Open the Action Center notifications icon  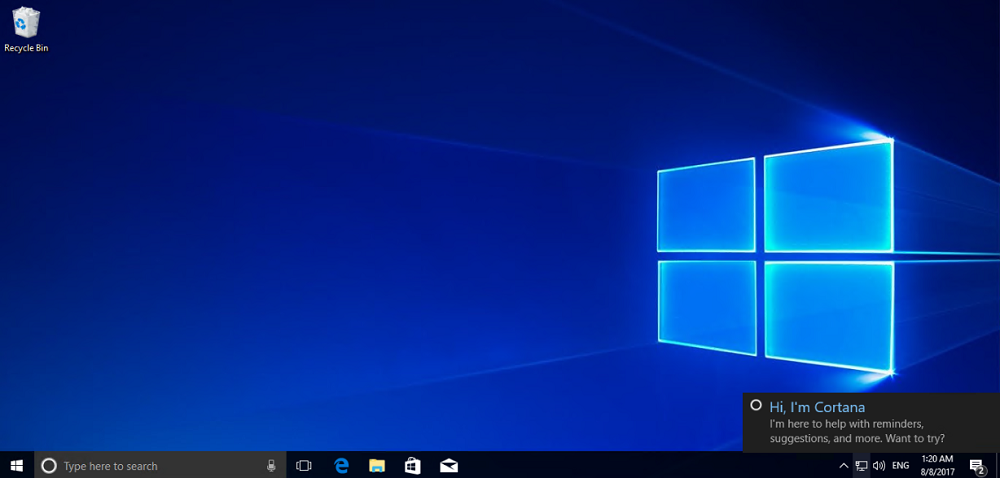976,466
